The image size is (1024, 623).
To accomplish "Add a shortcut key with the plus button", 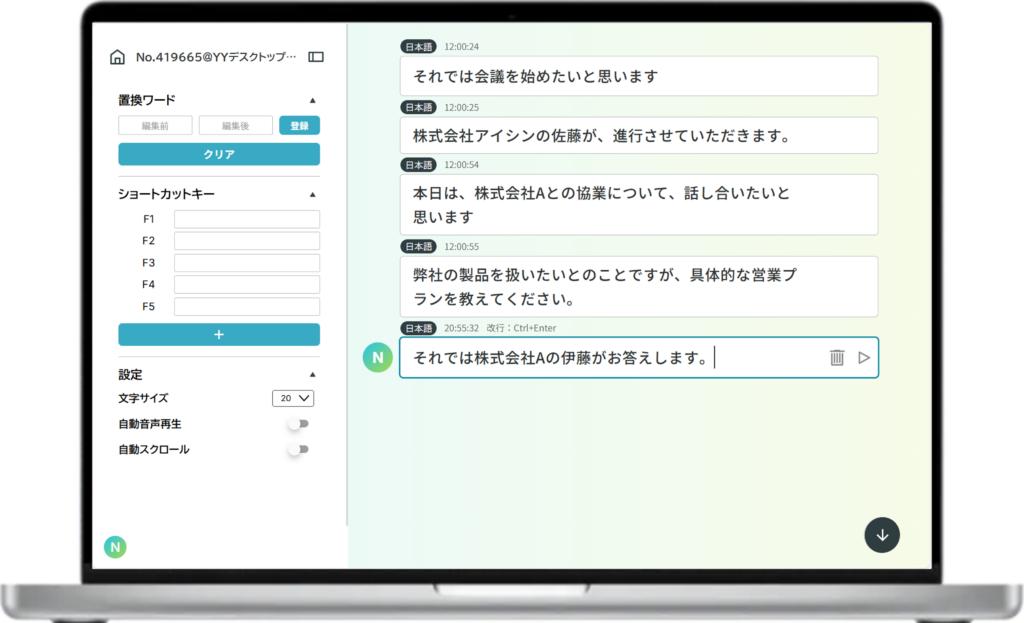I will 219,334.
